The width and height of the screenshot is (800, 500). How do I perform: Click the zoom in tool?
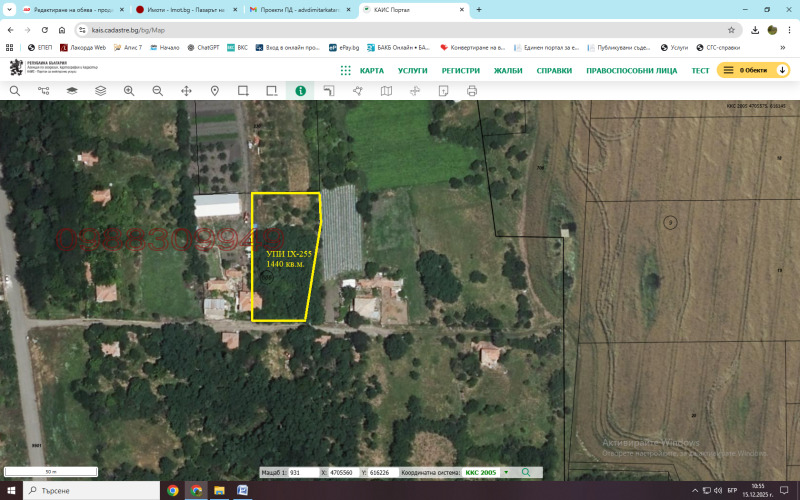[x=129, y=90]
